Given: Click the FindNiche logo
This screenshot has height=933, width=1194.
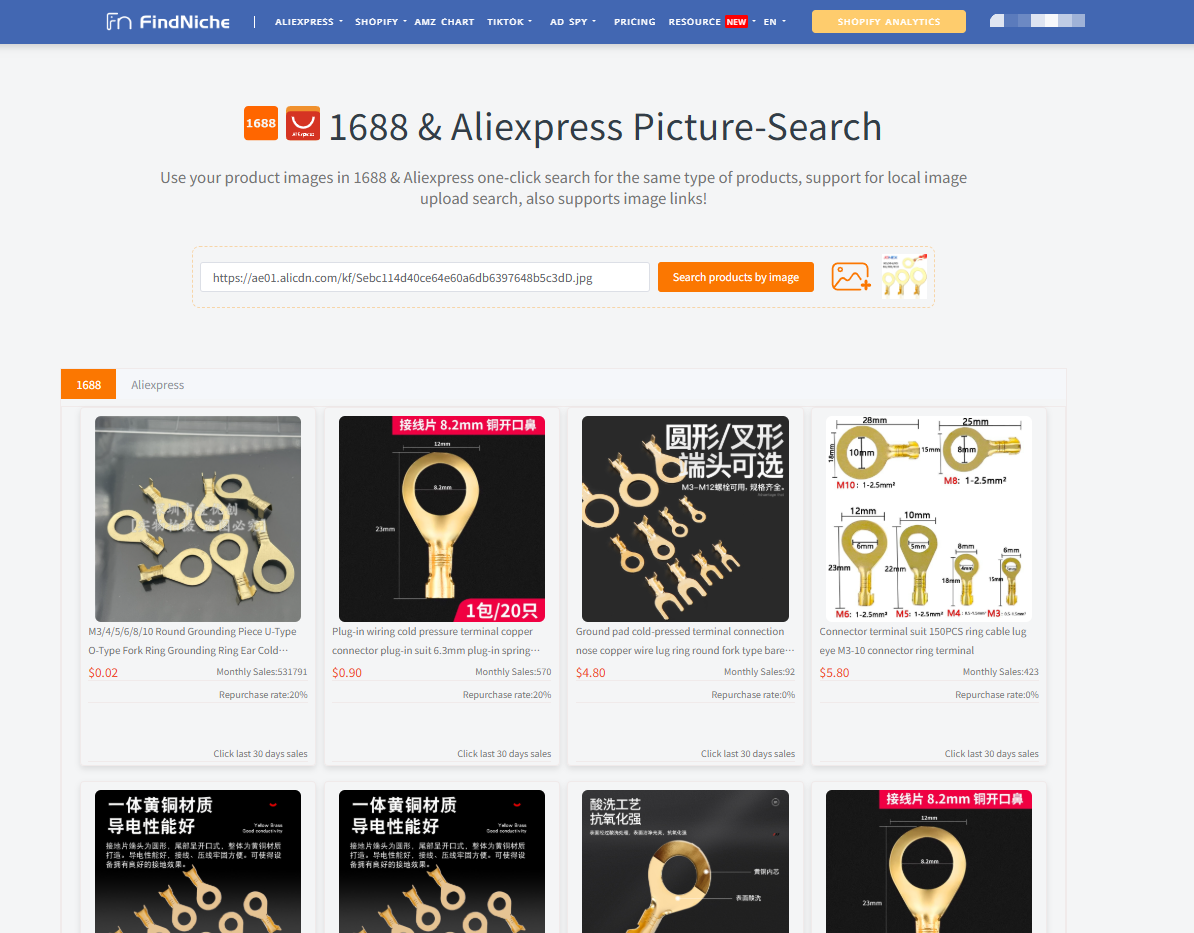Looking at the screenshot, I should click(x=168, y=21).
